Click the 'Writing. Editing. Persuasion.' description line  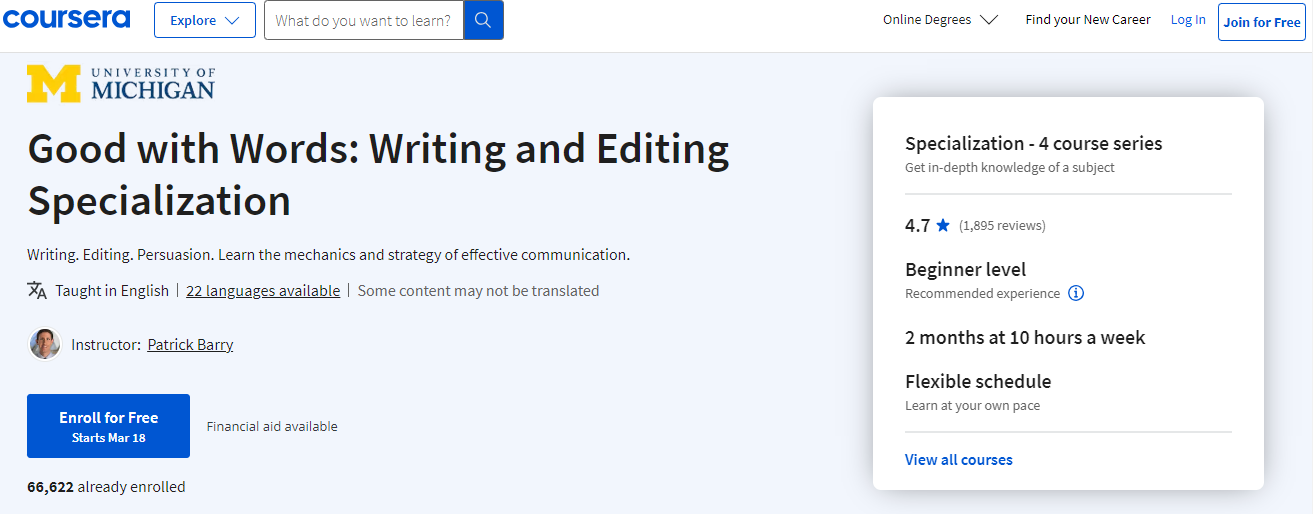(328, 254)
